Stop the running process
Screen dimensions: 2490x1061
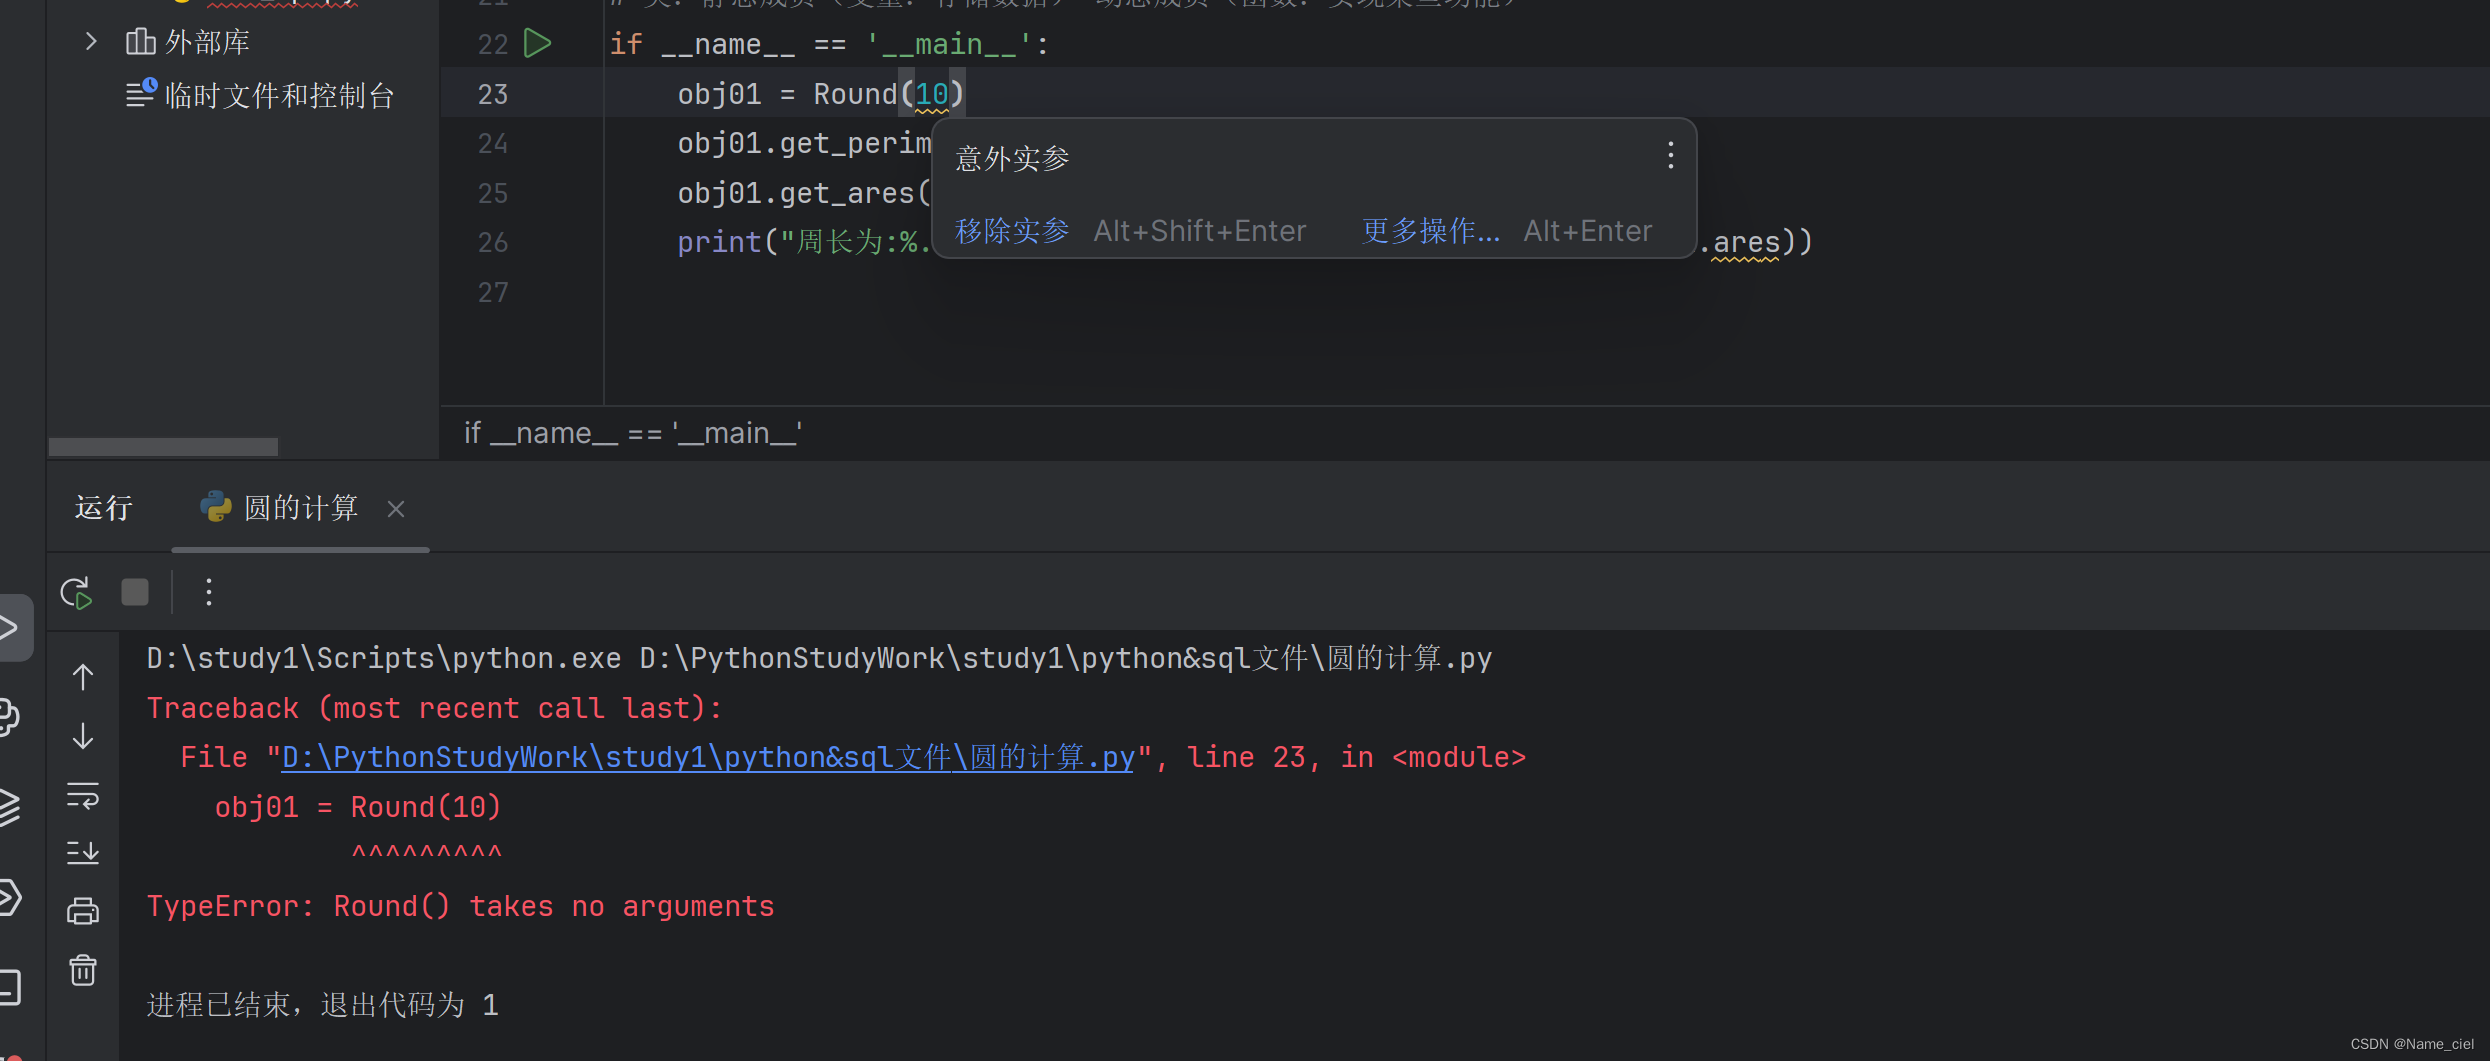[x=134, y=591]
